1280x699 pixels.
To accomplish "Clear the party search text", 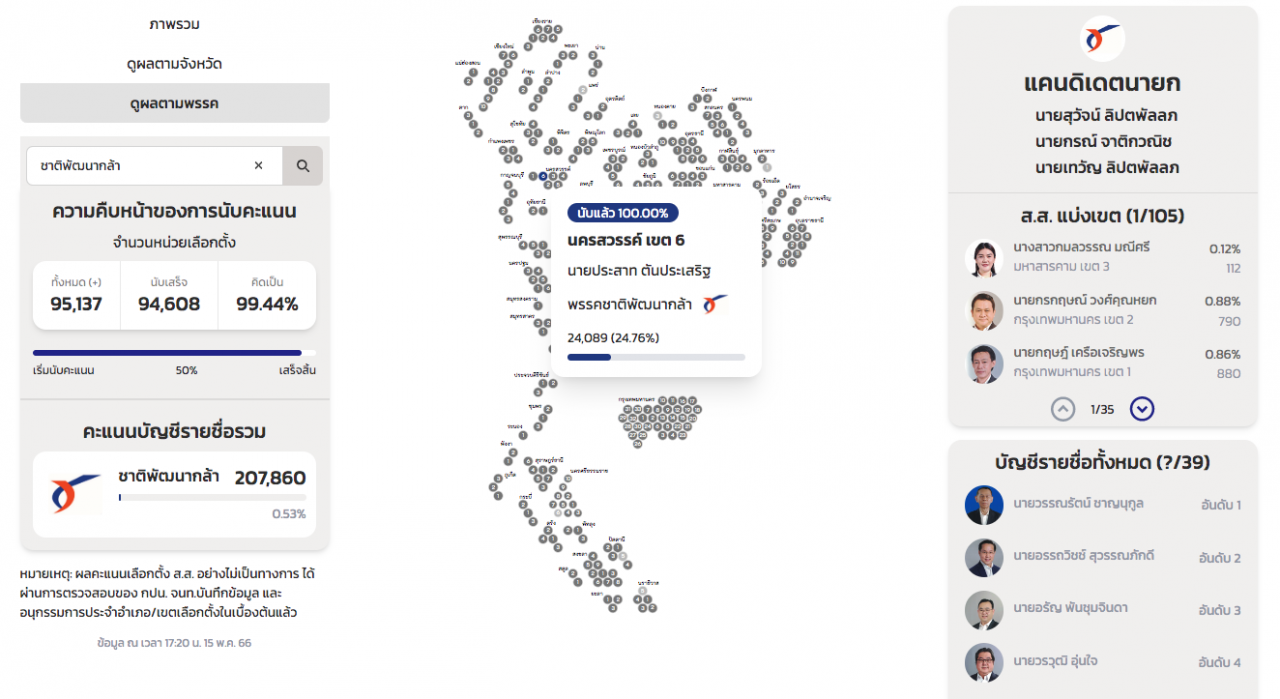I will pyautogui.click(x=258, y=166).
